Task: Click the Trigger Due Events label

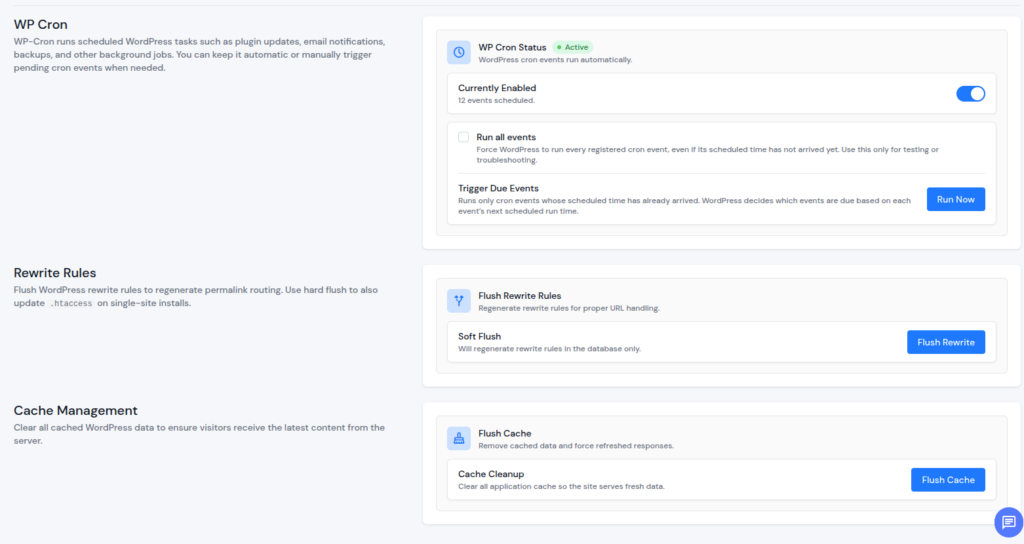Action: tap(498, 188)
